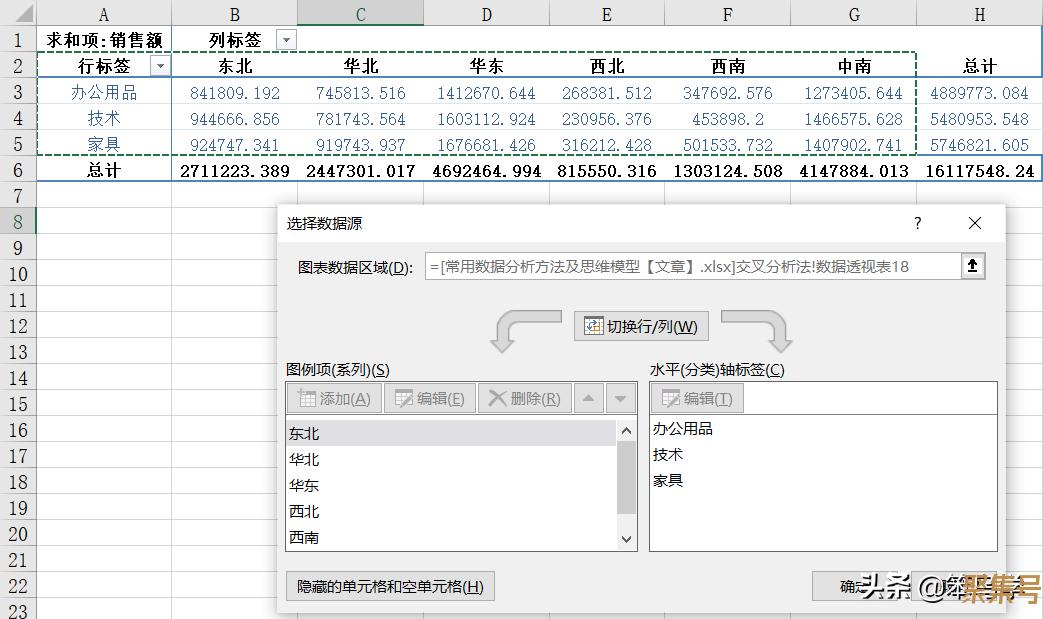Click the chart data range input field
This screenshot has width=1043, height=619.
690,266
